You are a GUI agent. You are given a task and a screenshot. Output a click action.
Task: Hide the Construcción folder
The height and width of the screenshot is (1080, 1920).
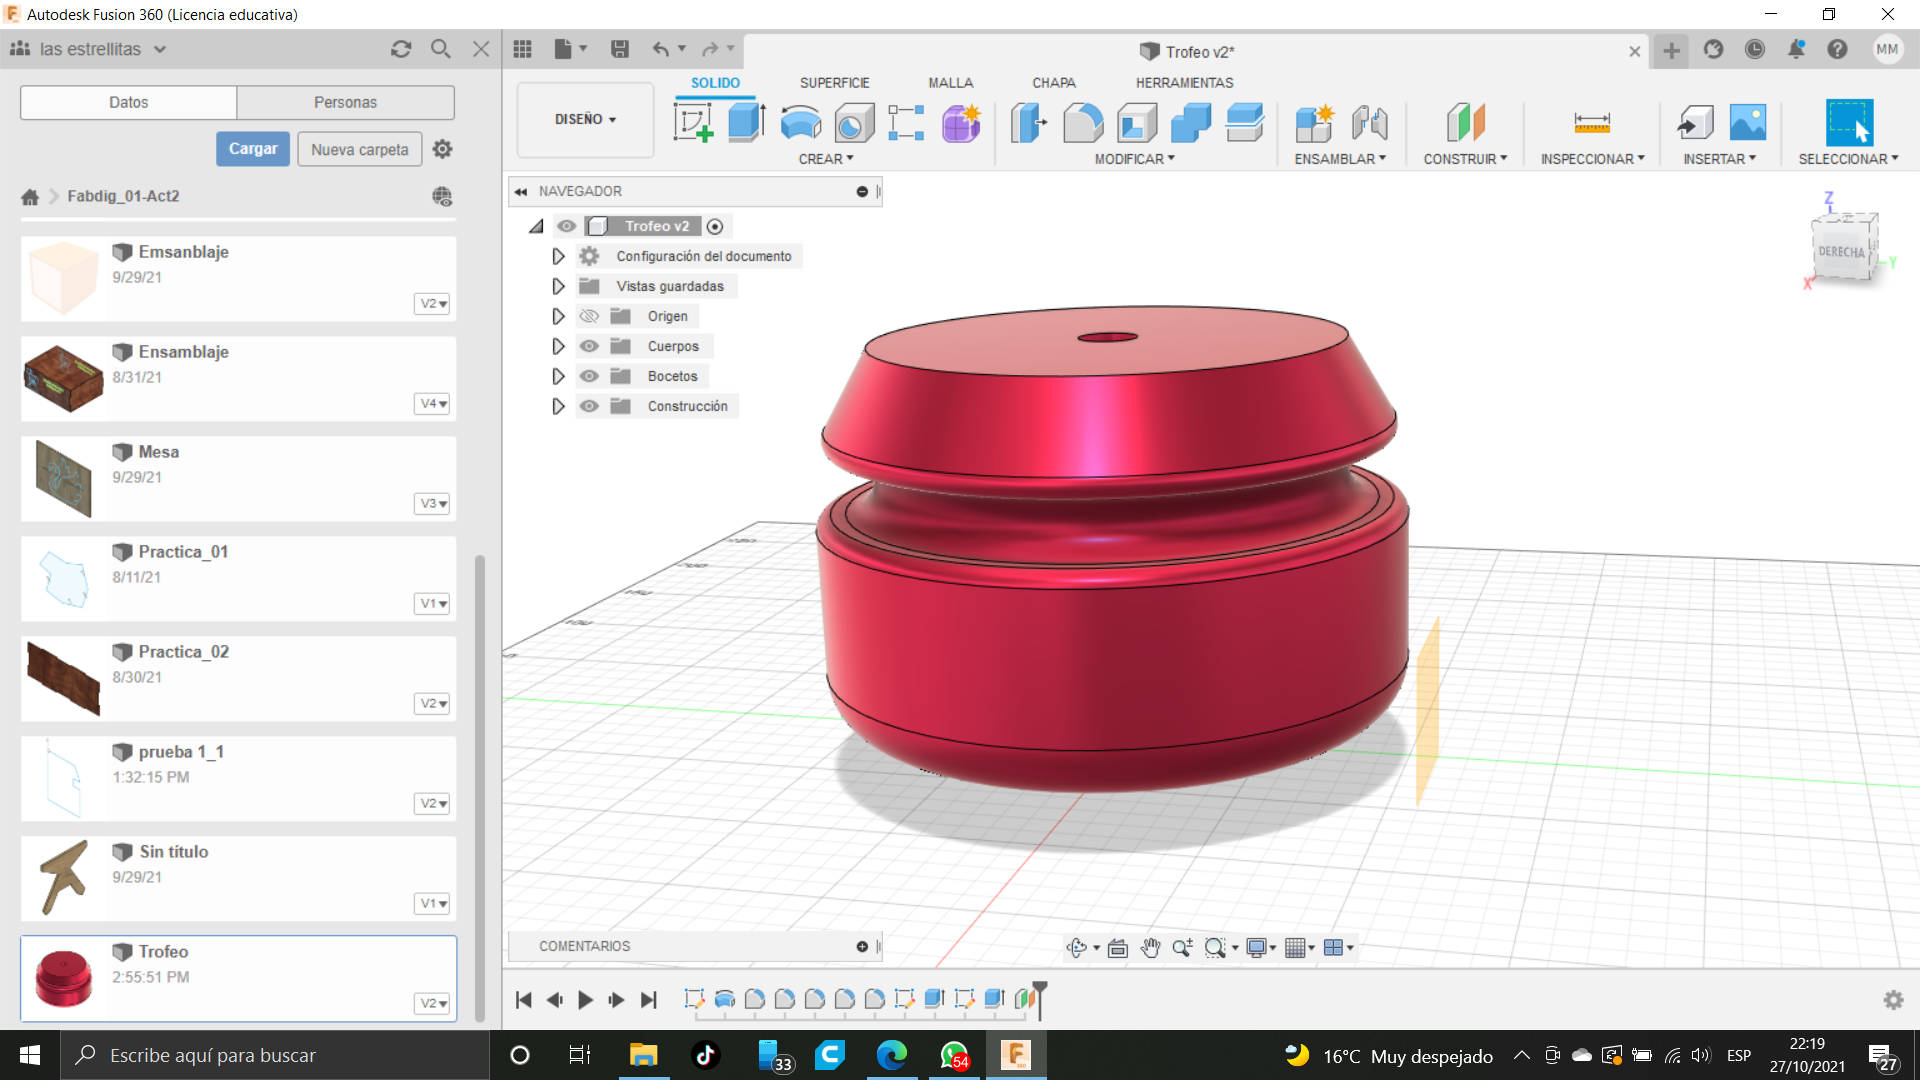click(x=589, y=406)
